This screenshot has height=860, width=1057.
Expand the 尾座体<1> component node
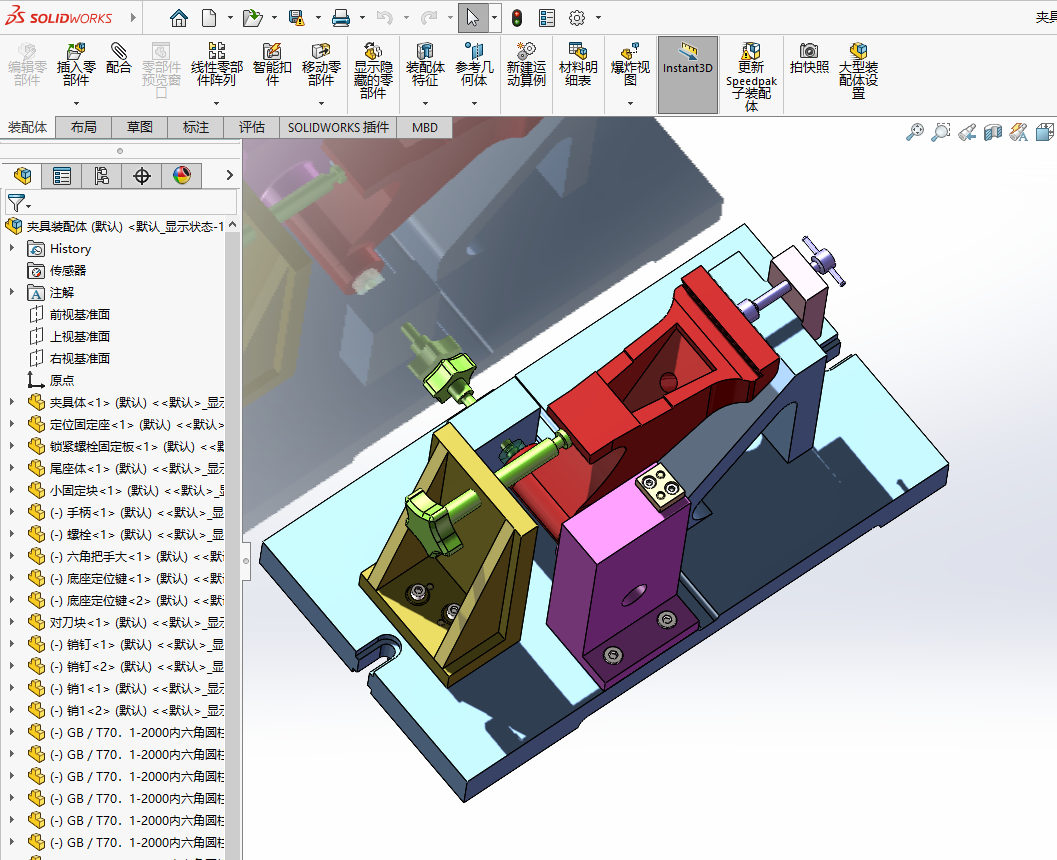coord(11,468)
